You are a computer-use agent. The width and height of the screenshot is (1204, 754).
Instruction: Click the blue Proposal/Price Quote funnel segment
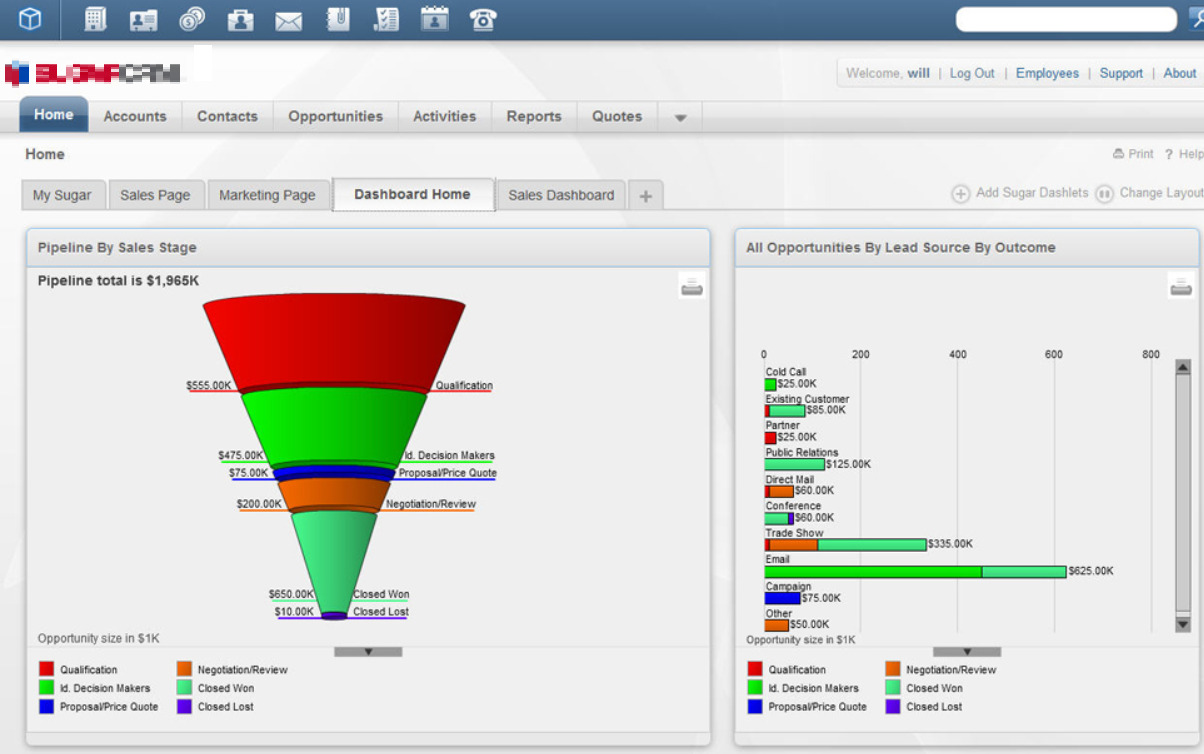[x=334, y=473]
